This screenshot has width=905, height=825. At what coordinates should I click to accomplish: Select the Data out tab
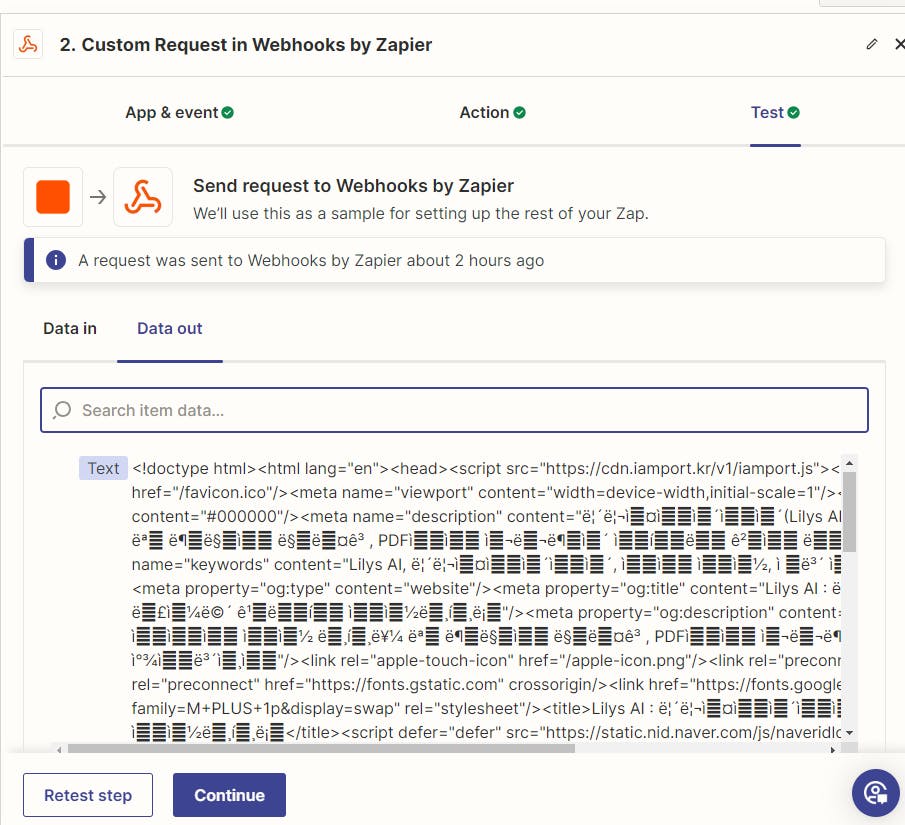170,328
